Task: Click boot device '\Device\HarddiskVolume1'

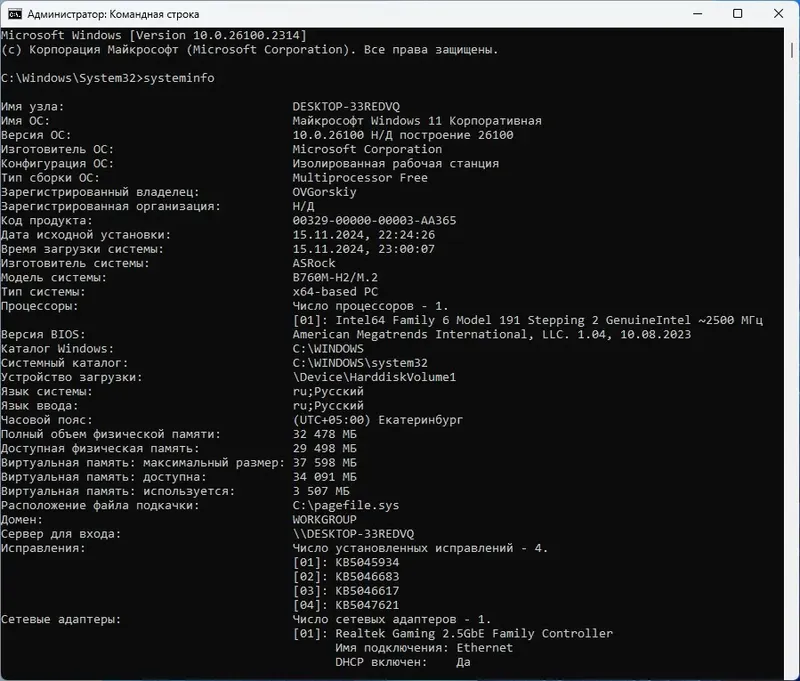Action: coord(374,377)
